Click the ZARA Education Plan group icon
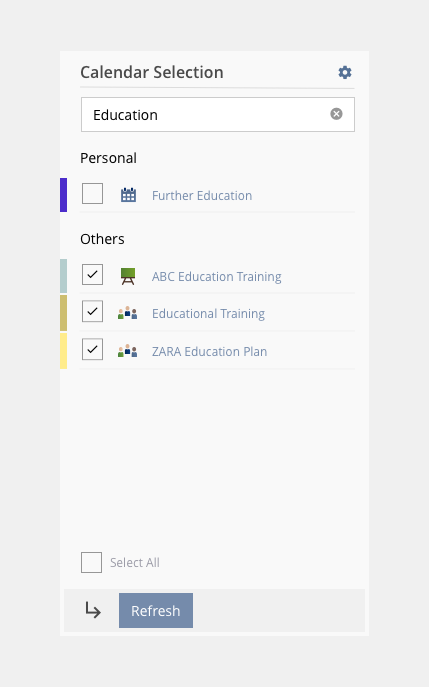 click(x=128, y=351)
